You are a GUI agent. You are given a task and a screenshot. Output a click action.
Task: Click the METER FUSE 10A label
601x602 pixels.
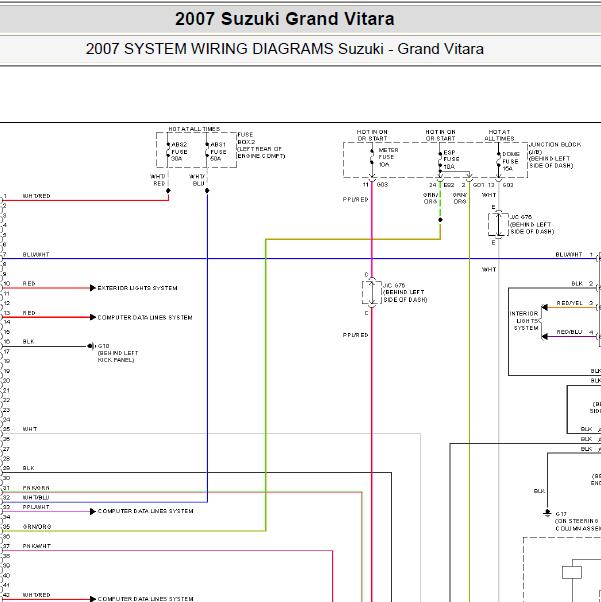point(388,157)
